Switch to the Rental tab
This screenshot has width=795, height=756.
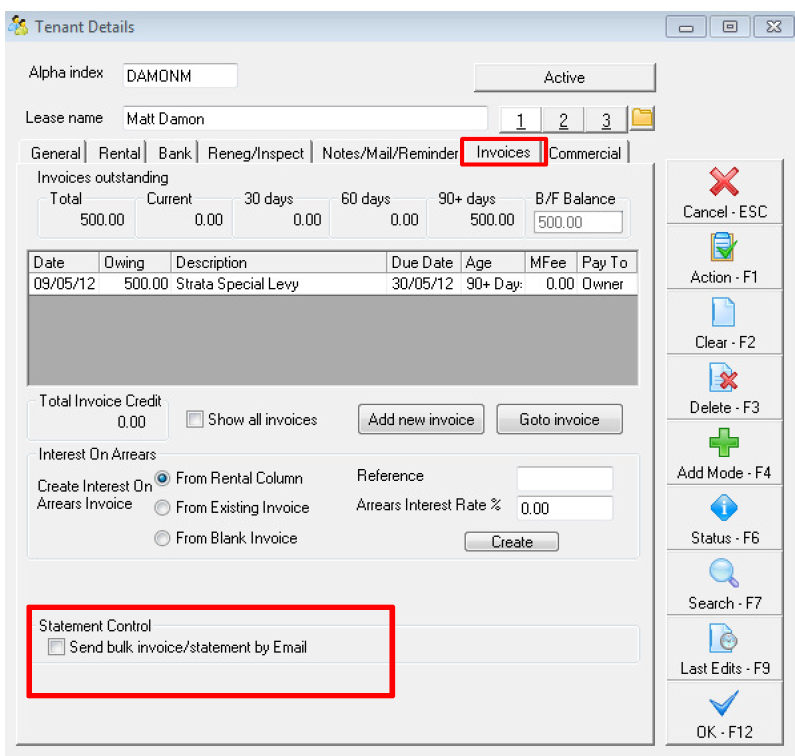pyautogui.click(x=119, y=153)
